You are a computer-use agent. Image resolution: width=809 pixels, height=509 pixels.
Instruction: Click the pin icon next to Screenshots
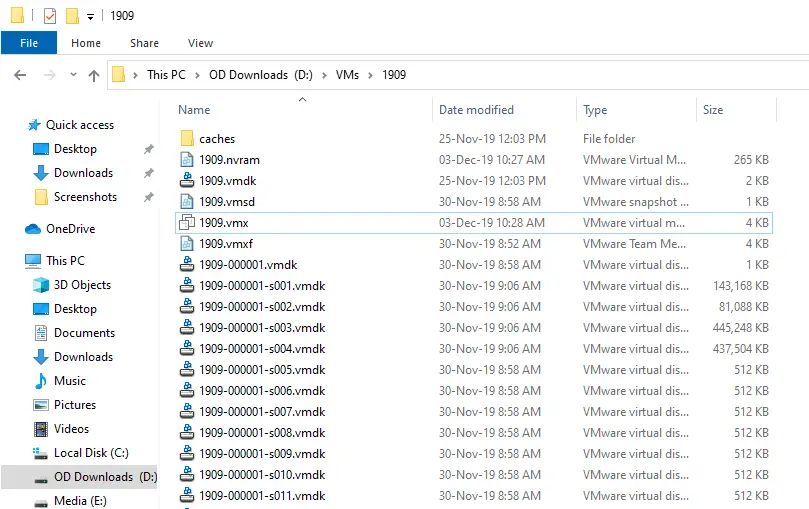149,197
